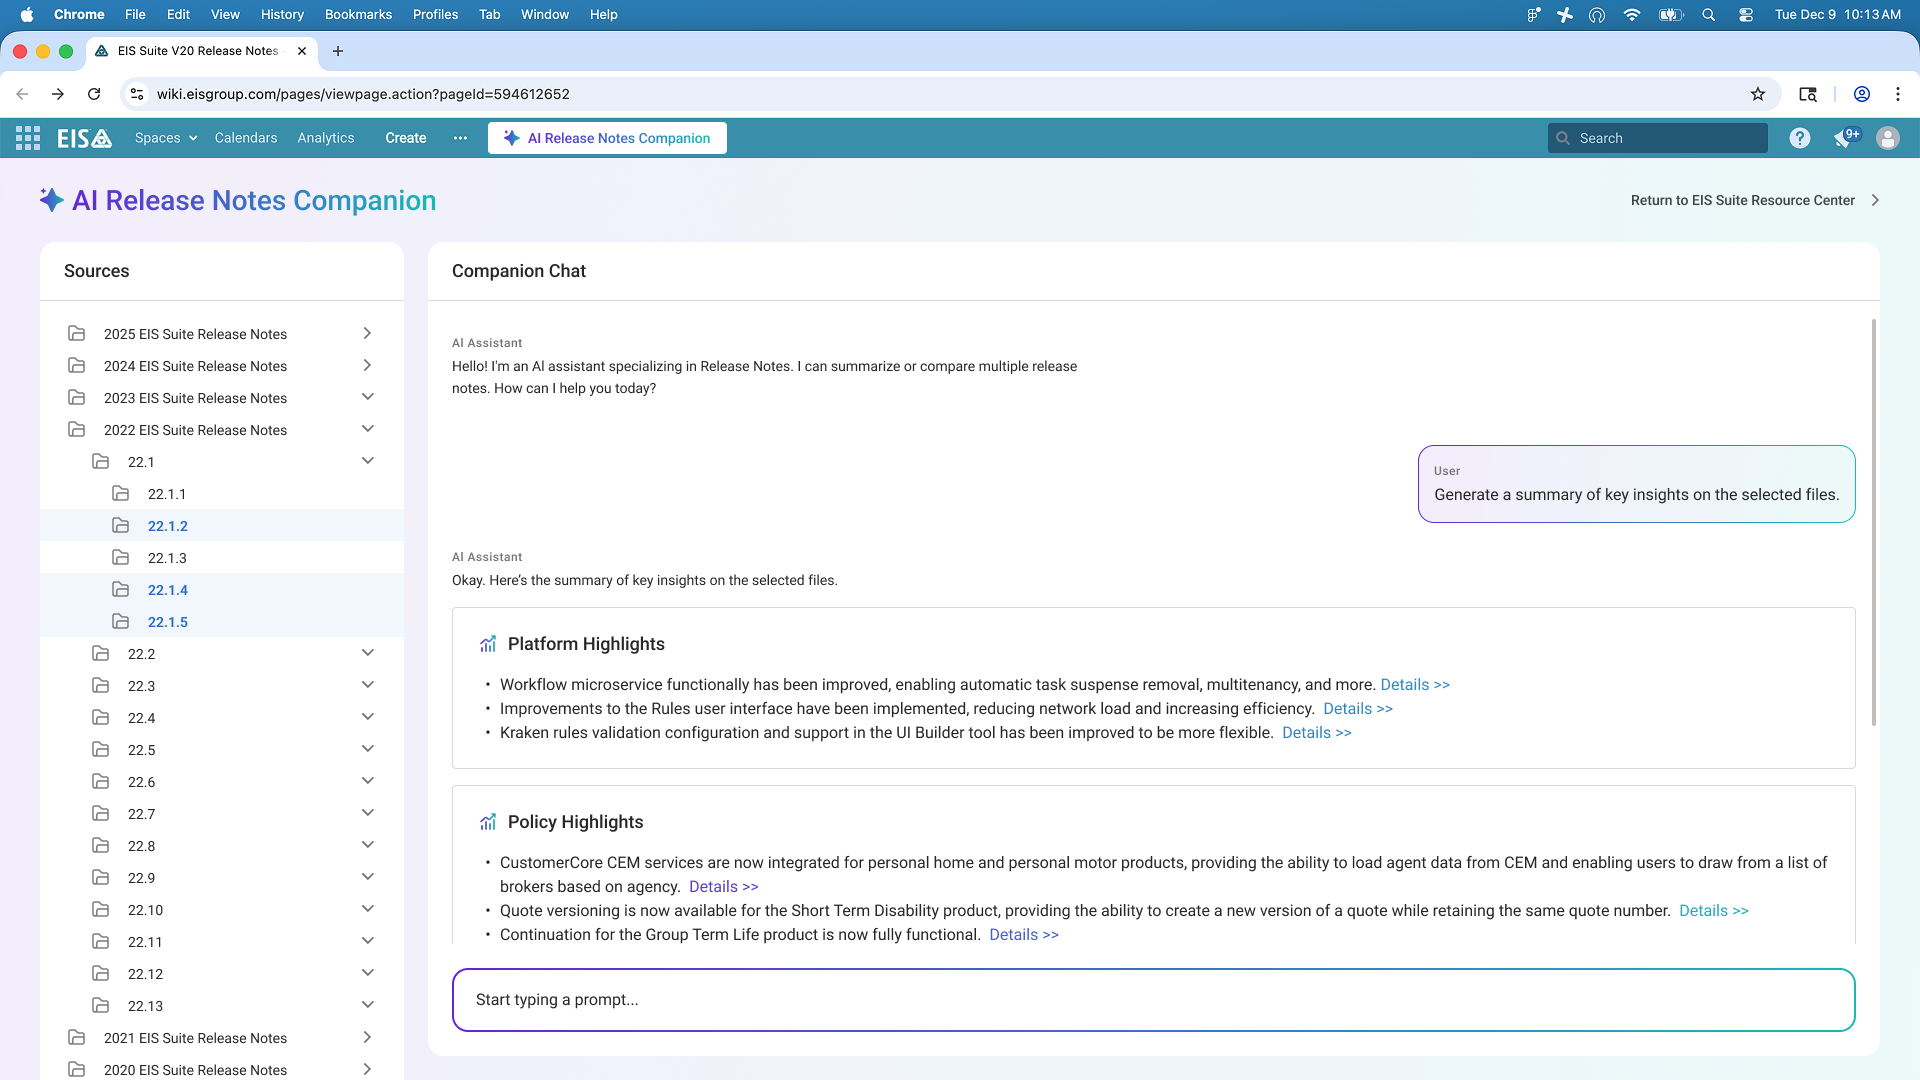This screenshot has height=1080, width=1920.
Task: Select the 22.1.3 release notes source
Action: pos(167,558)
